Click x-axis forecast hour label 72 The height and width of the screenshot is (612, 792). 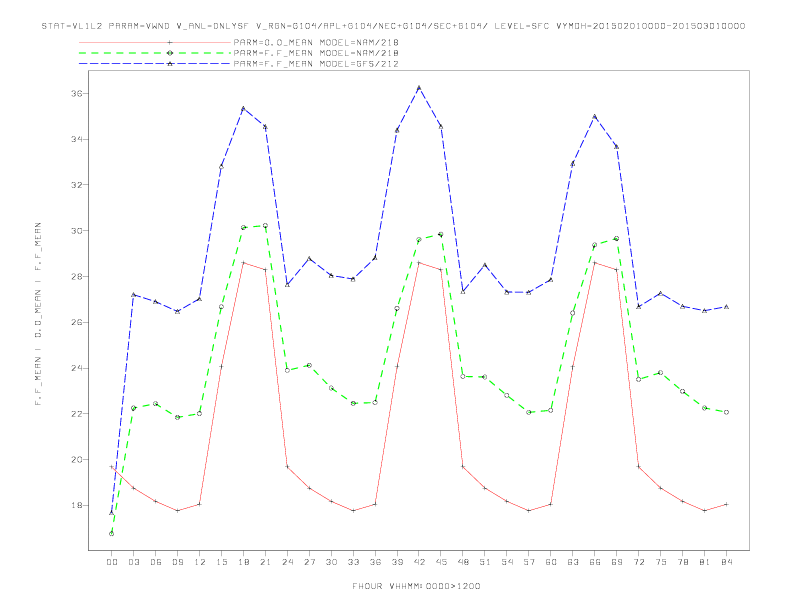(639, 562)
